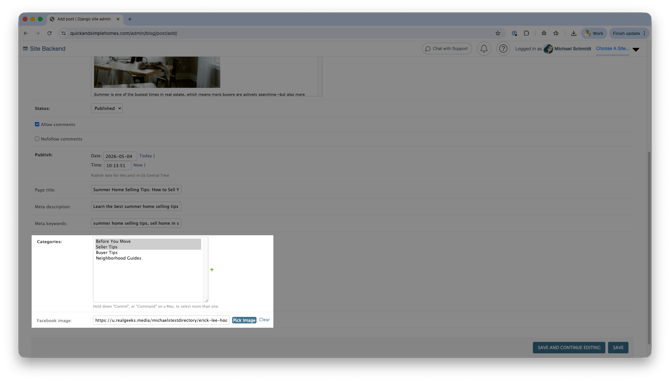This screenshot has width=670, height=382.
Task: Toggle the Allow comments checkbox
Action: [x=37, y=124]
